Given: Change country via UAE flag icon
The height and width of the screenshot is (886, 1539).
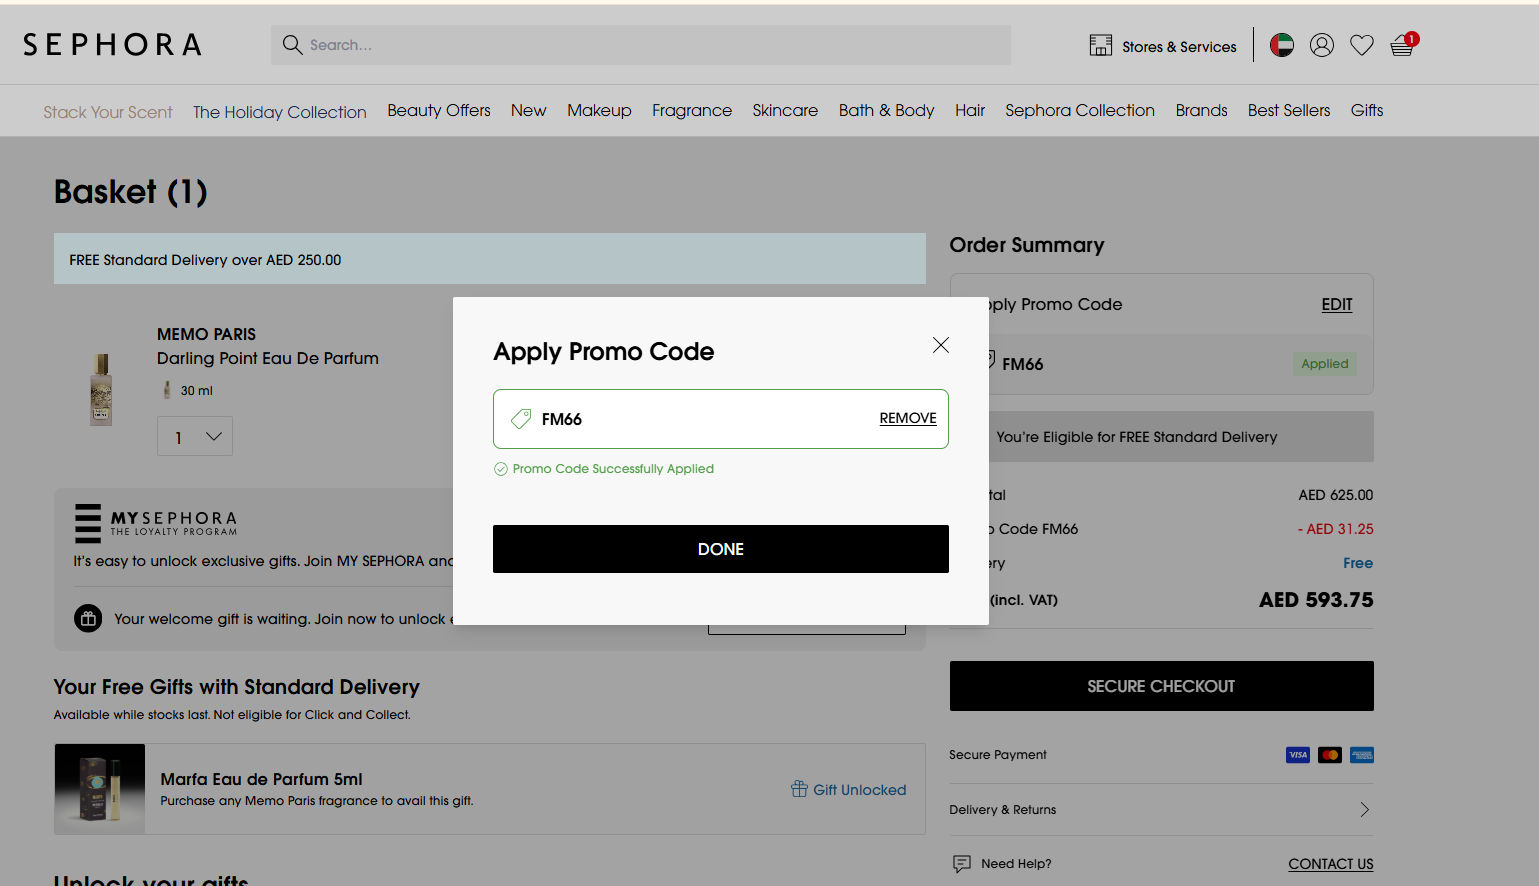Looking at the screenshot, I should (x=1282, y=45).
